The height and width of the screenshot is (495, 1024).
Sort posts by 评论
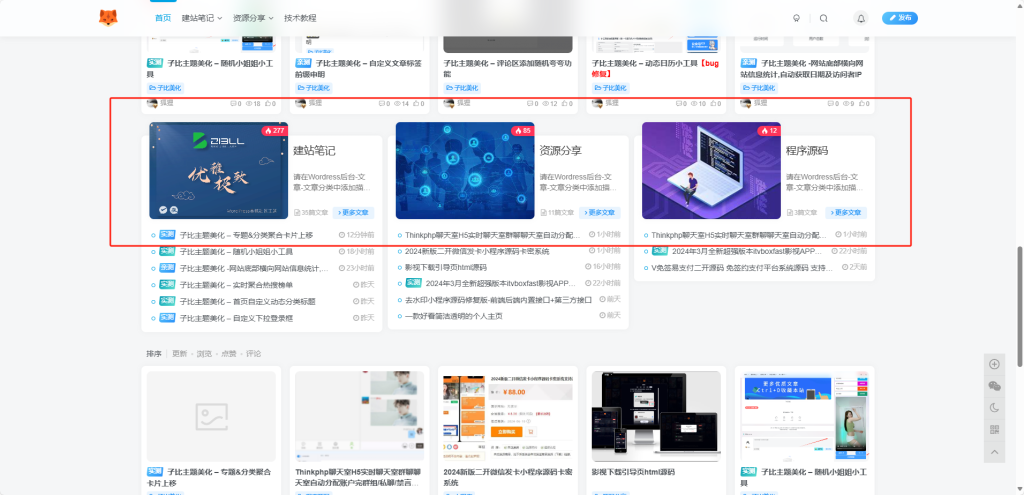tap(253, 353)
